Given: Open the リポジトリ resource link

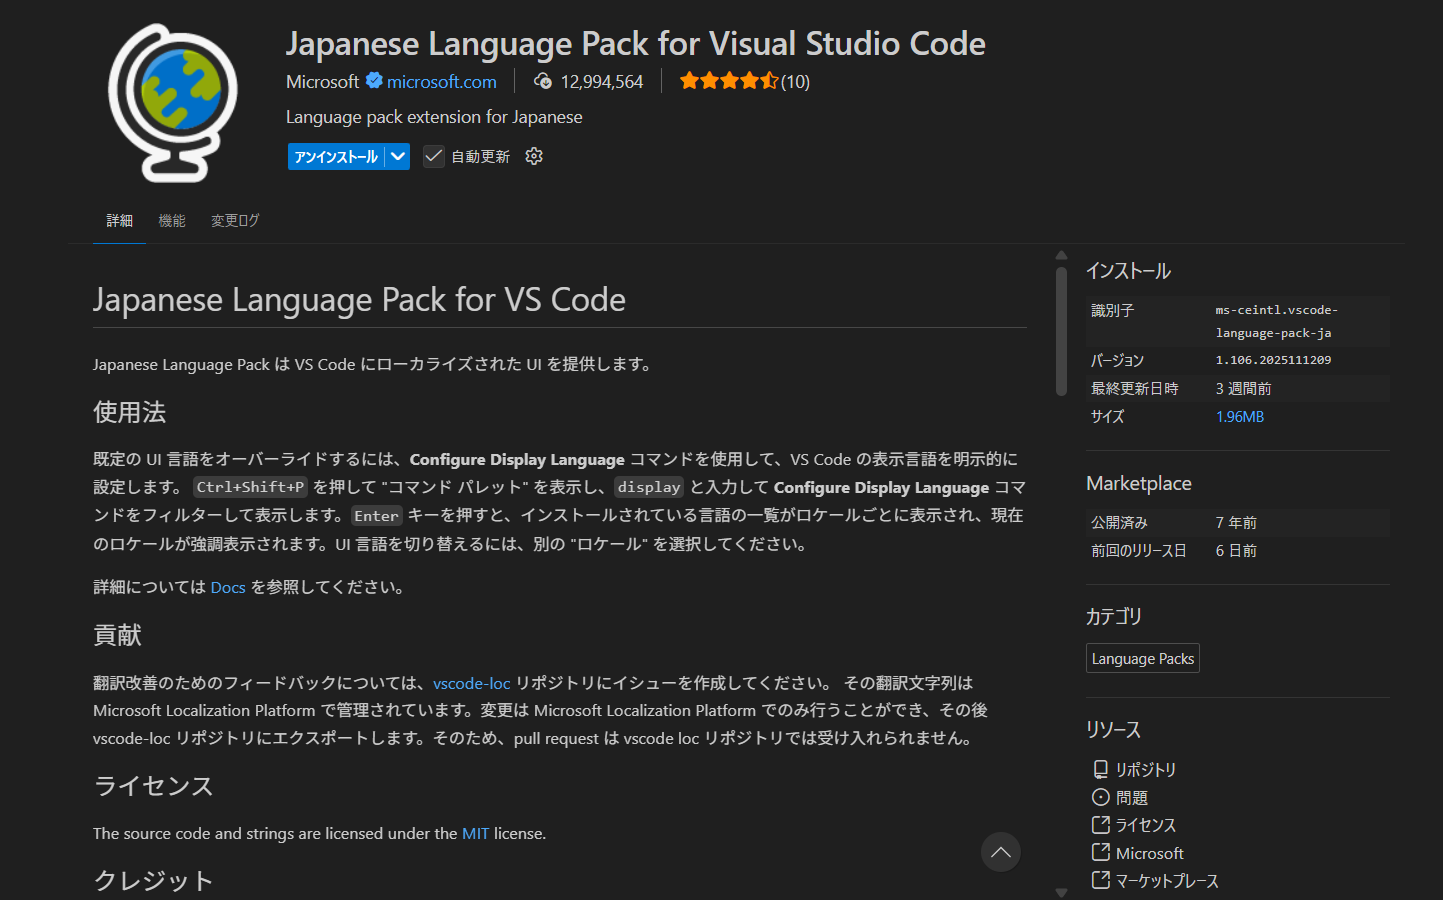Looking at the screenshot, I should [1146, 769].
